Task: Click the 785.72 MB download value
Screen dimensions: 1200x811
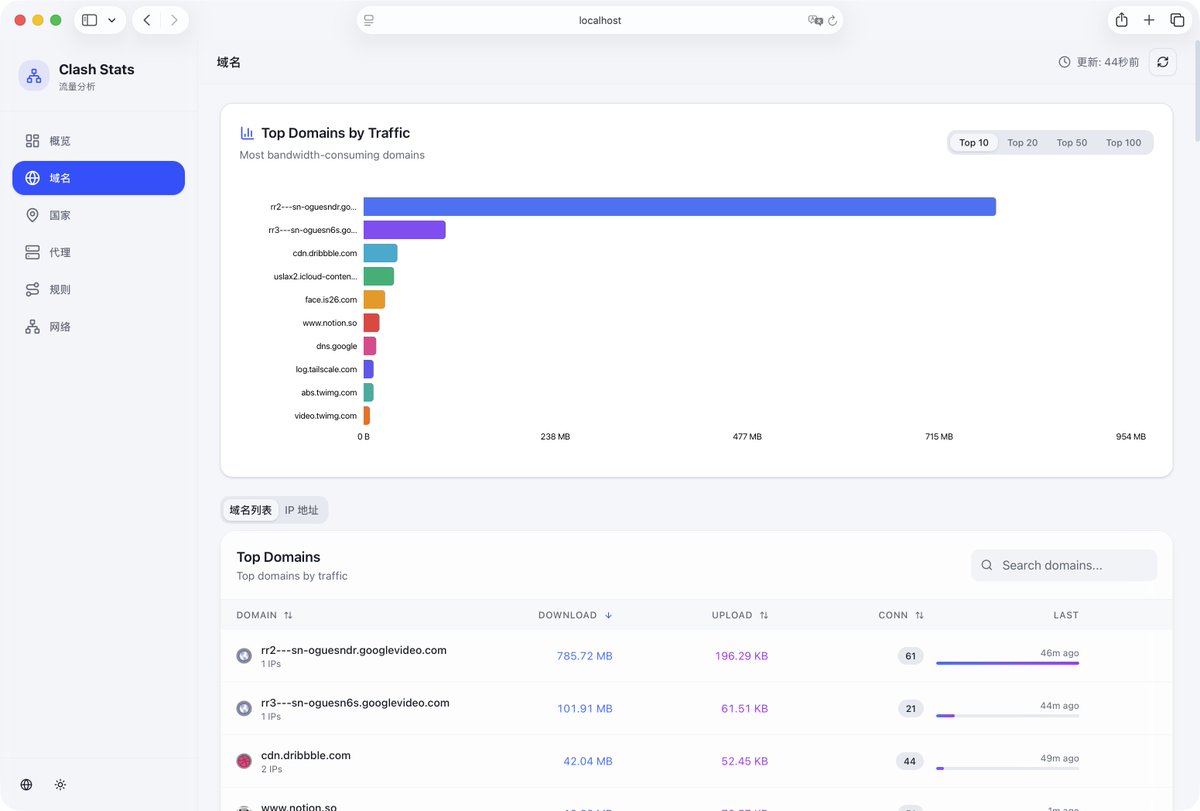Action: pyautogui.click(x=585, y=656)
